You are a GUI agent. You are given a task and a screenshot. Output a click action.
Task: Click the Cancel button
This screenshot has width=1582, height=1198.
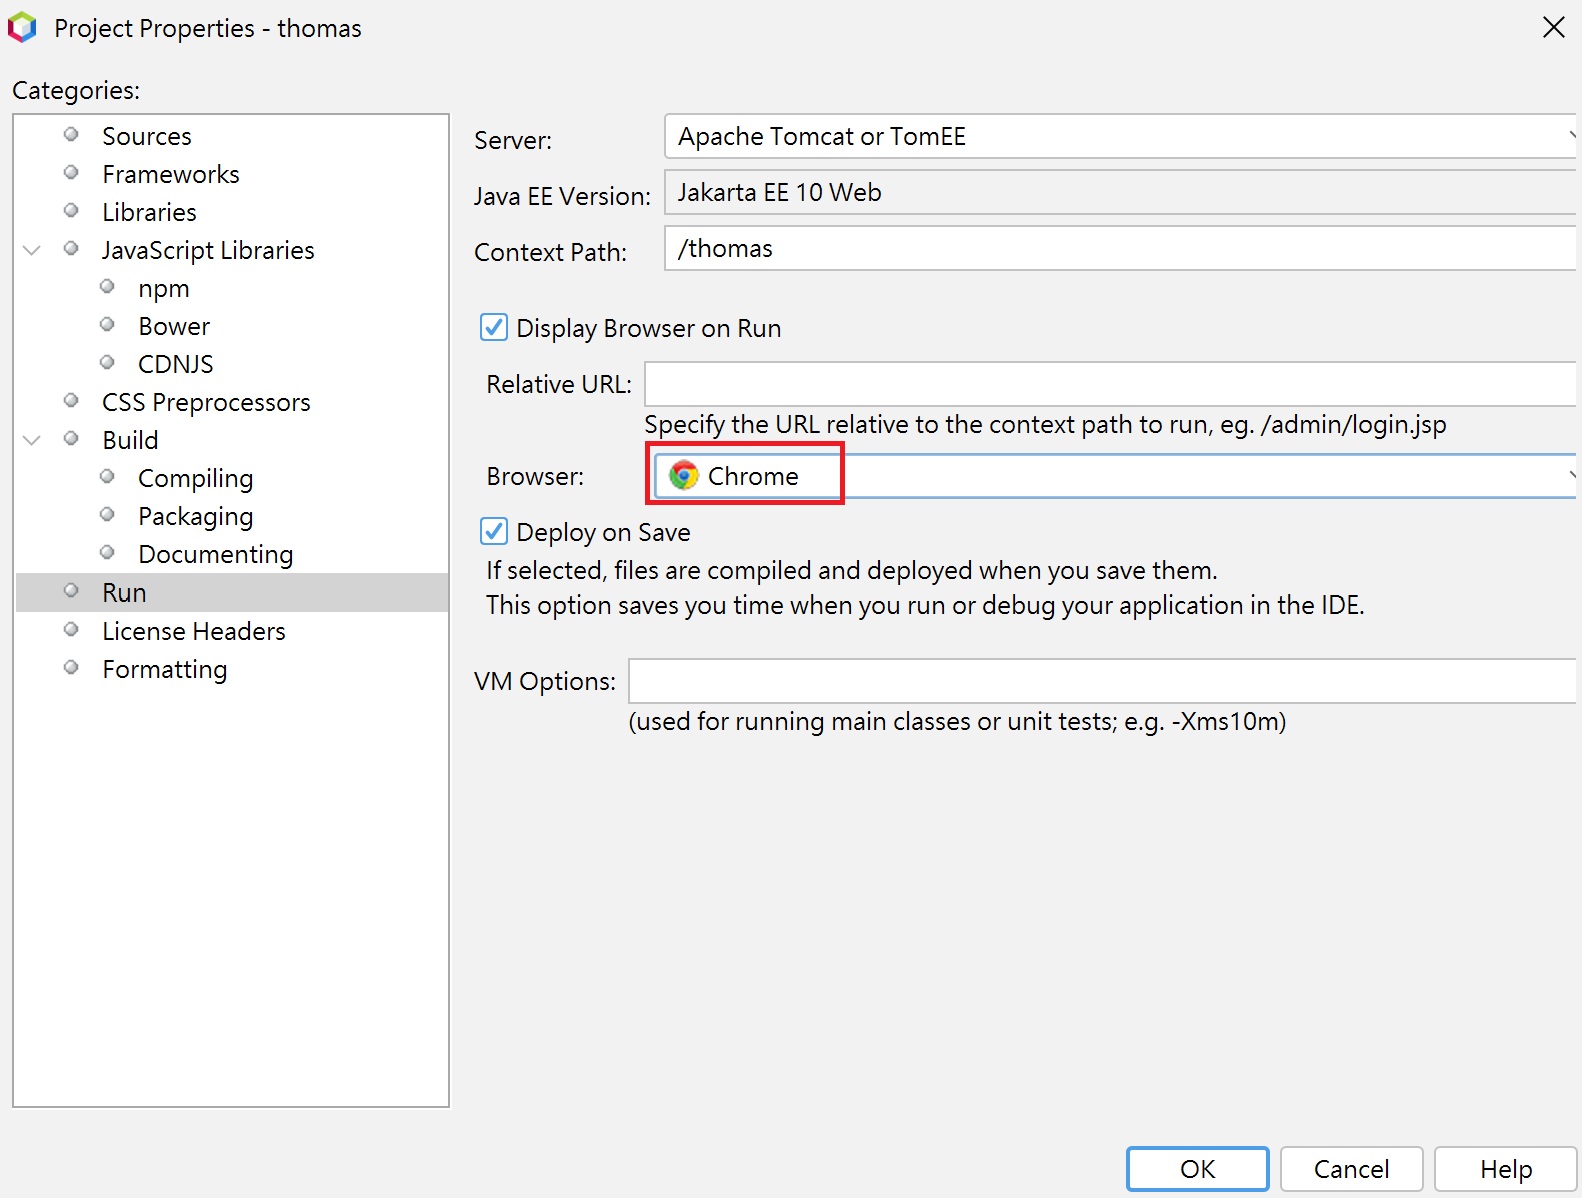[x=1352, y=1169]
